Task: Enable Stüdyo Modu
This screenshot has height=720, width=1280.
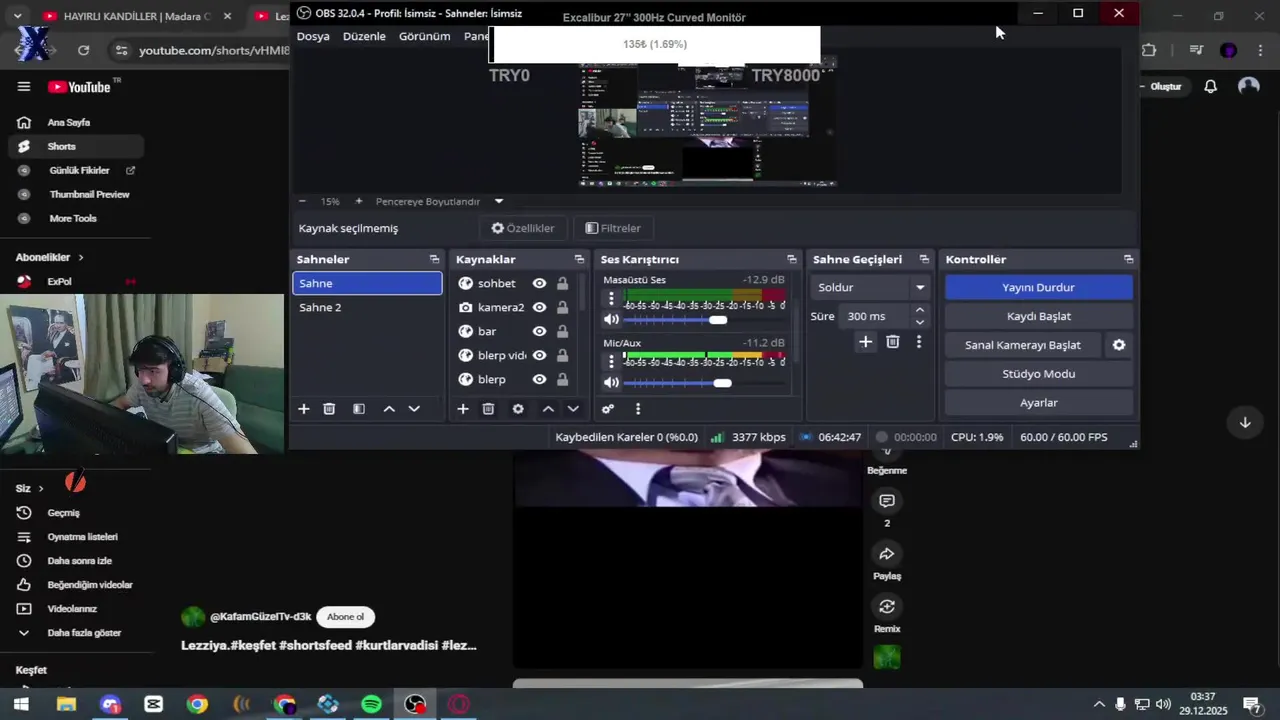Action: [1039, 374]
